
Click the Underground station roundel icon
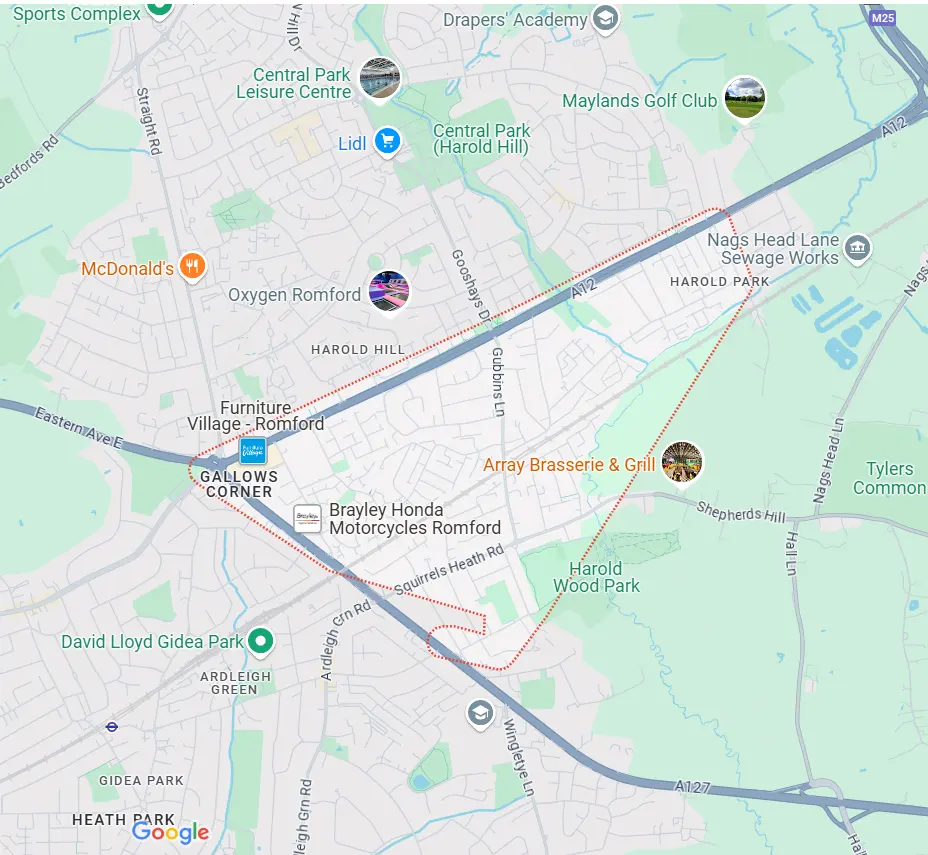112,727
